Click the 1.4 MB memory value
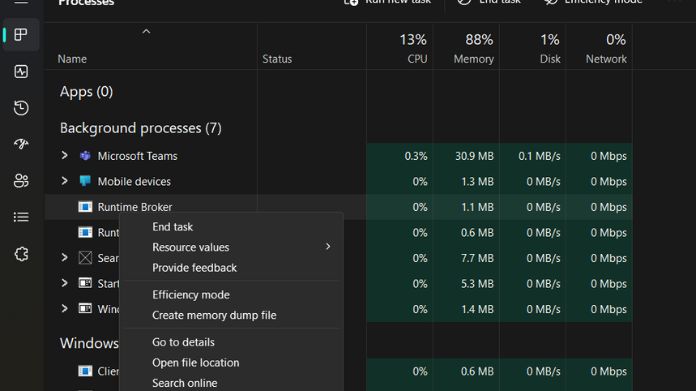 click(477, 309)
